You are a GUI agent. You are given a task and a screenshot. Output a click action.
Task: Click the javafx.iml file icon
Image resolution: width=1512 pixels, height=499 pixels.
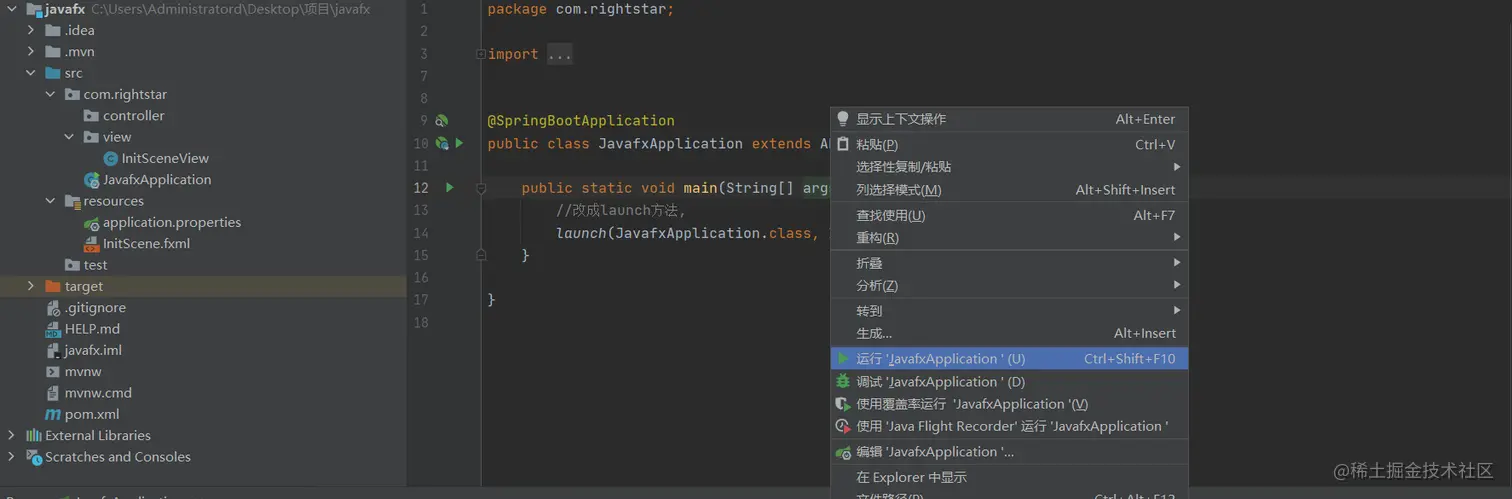(x=53, y=350)
